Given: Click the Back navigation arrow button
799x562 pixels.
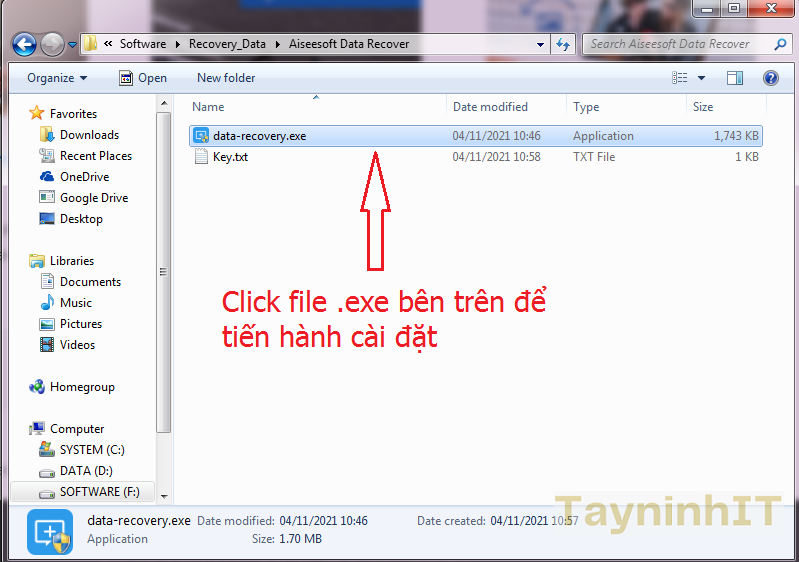Looking at the screenshot, I should click(24, 44).
